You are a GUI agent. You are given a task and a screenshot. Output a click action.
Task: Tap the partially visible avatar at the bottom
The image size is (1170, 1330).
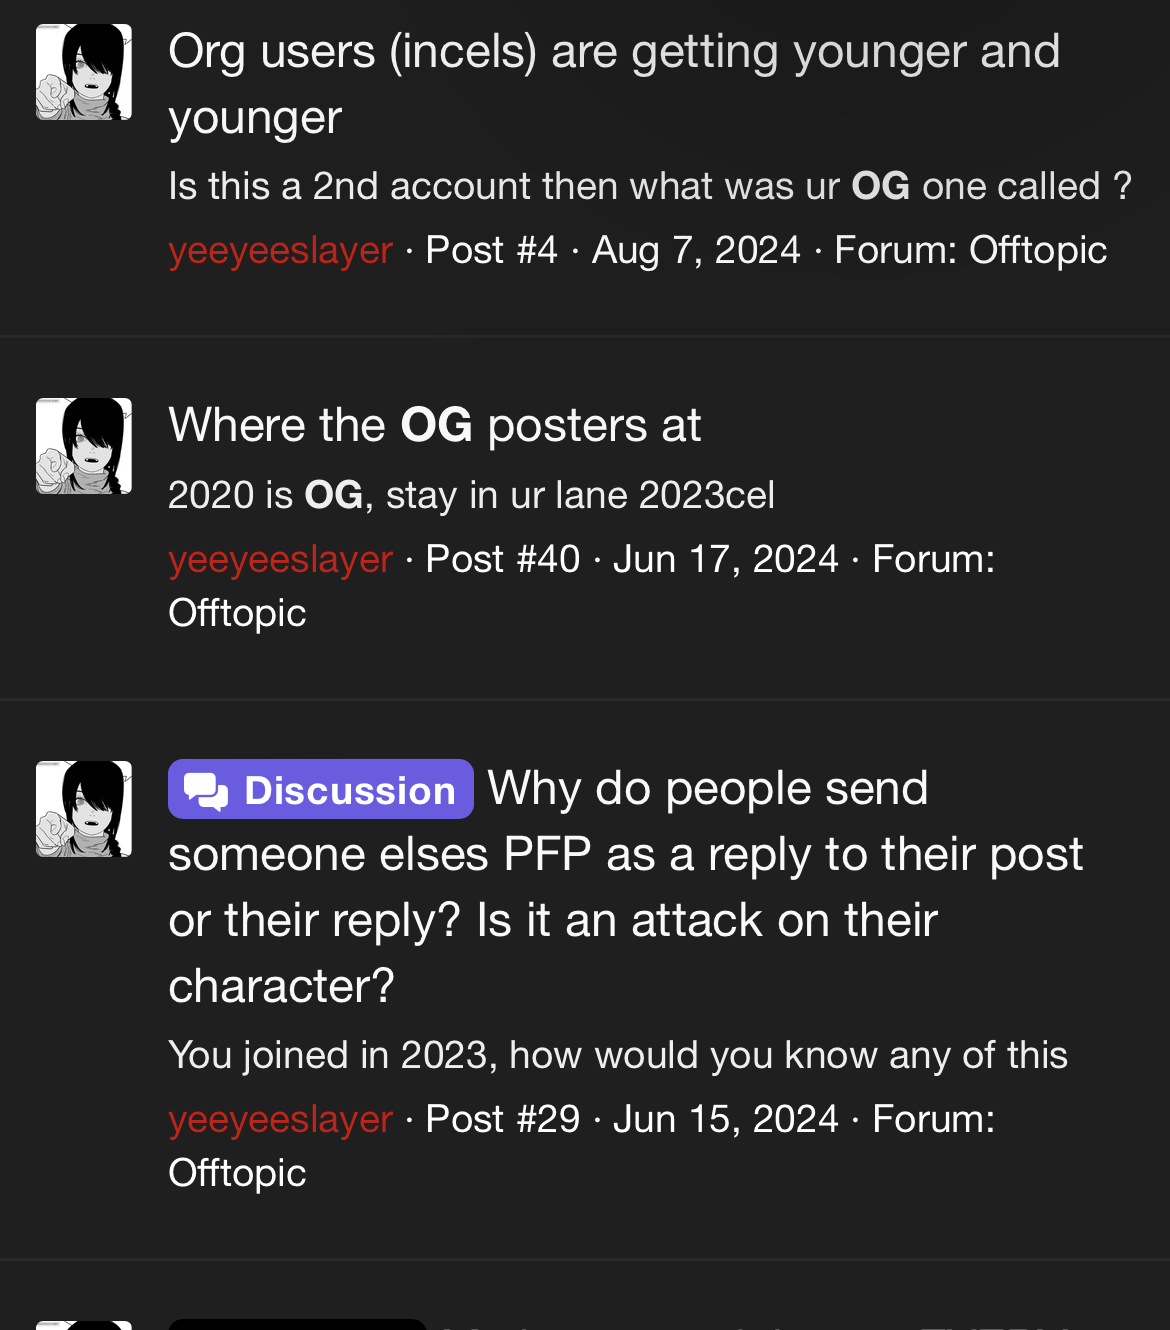click(84, 1325)
